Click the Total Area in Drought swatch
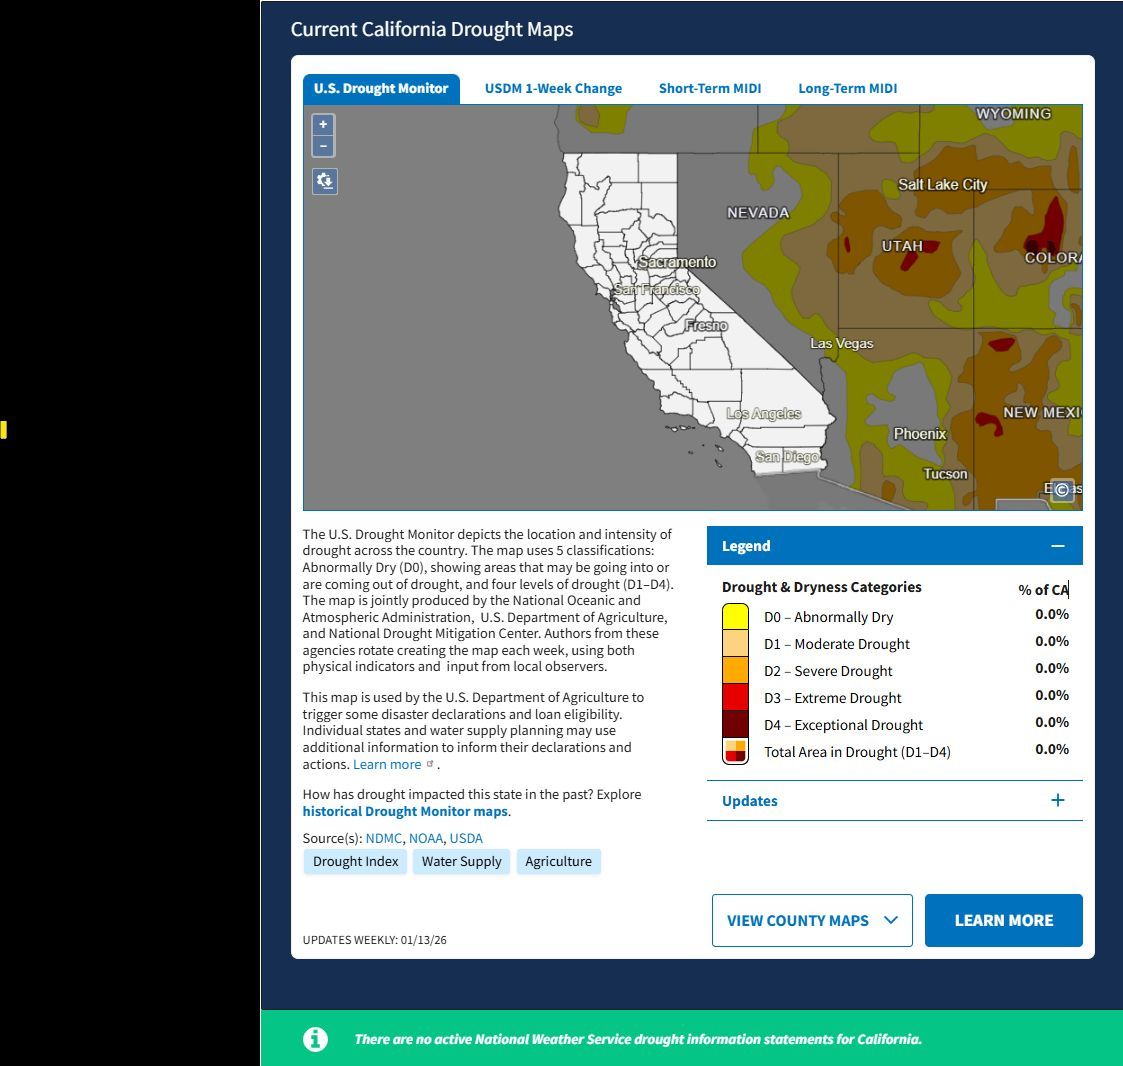 click(736, 752)
